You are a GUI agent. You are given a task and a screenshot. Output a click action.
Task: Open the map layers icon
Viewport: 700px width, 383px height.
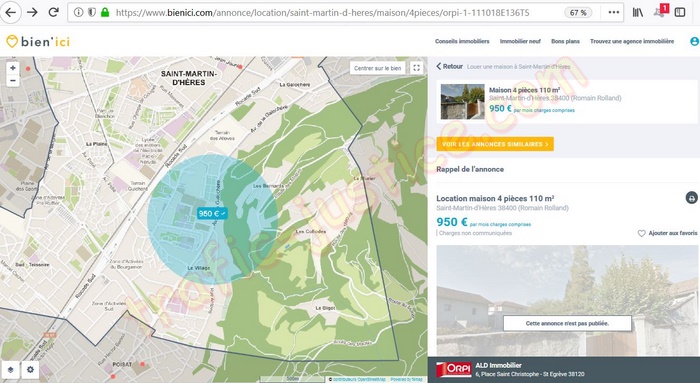(11, 370)
